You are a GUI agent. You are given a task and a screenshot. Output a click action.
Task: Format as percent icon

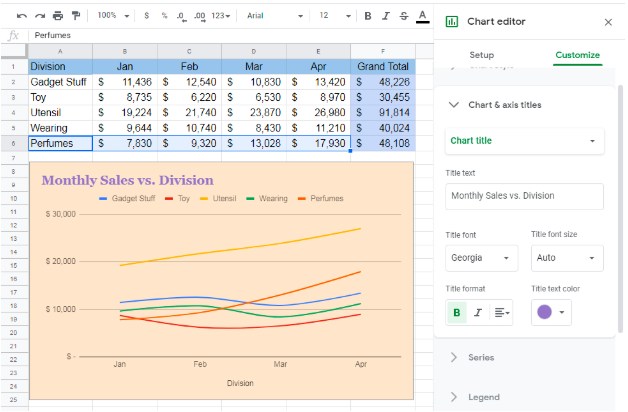click(164, 16)
